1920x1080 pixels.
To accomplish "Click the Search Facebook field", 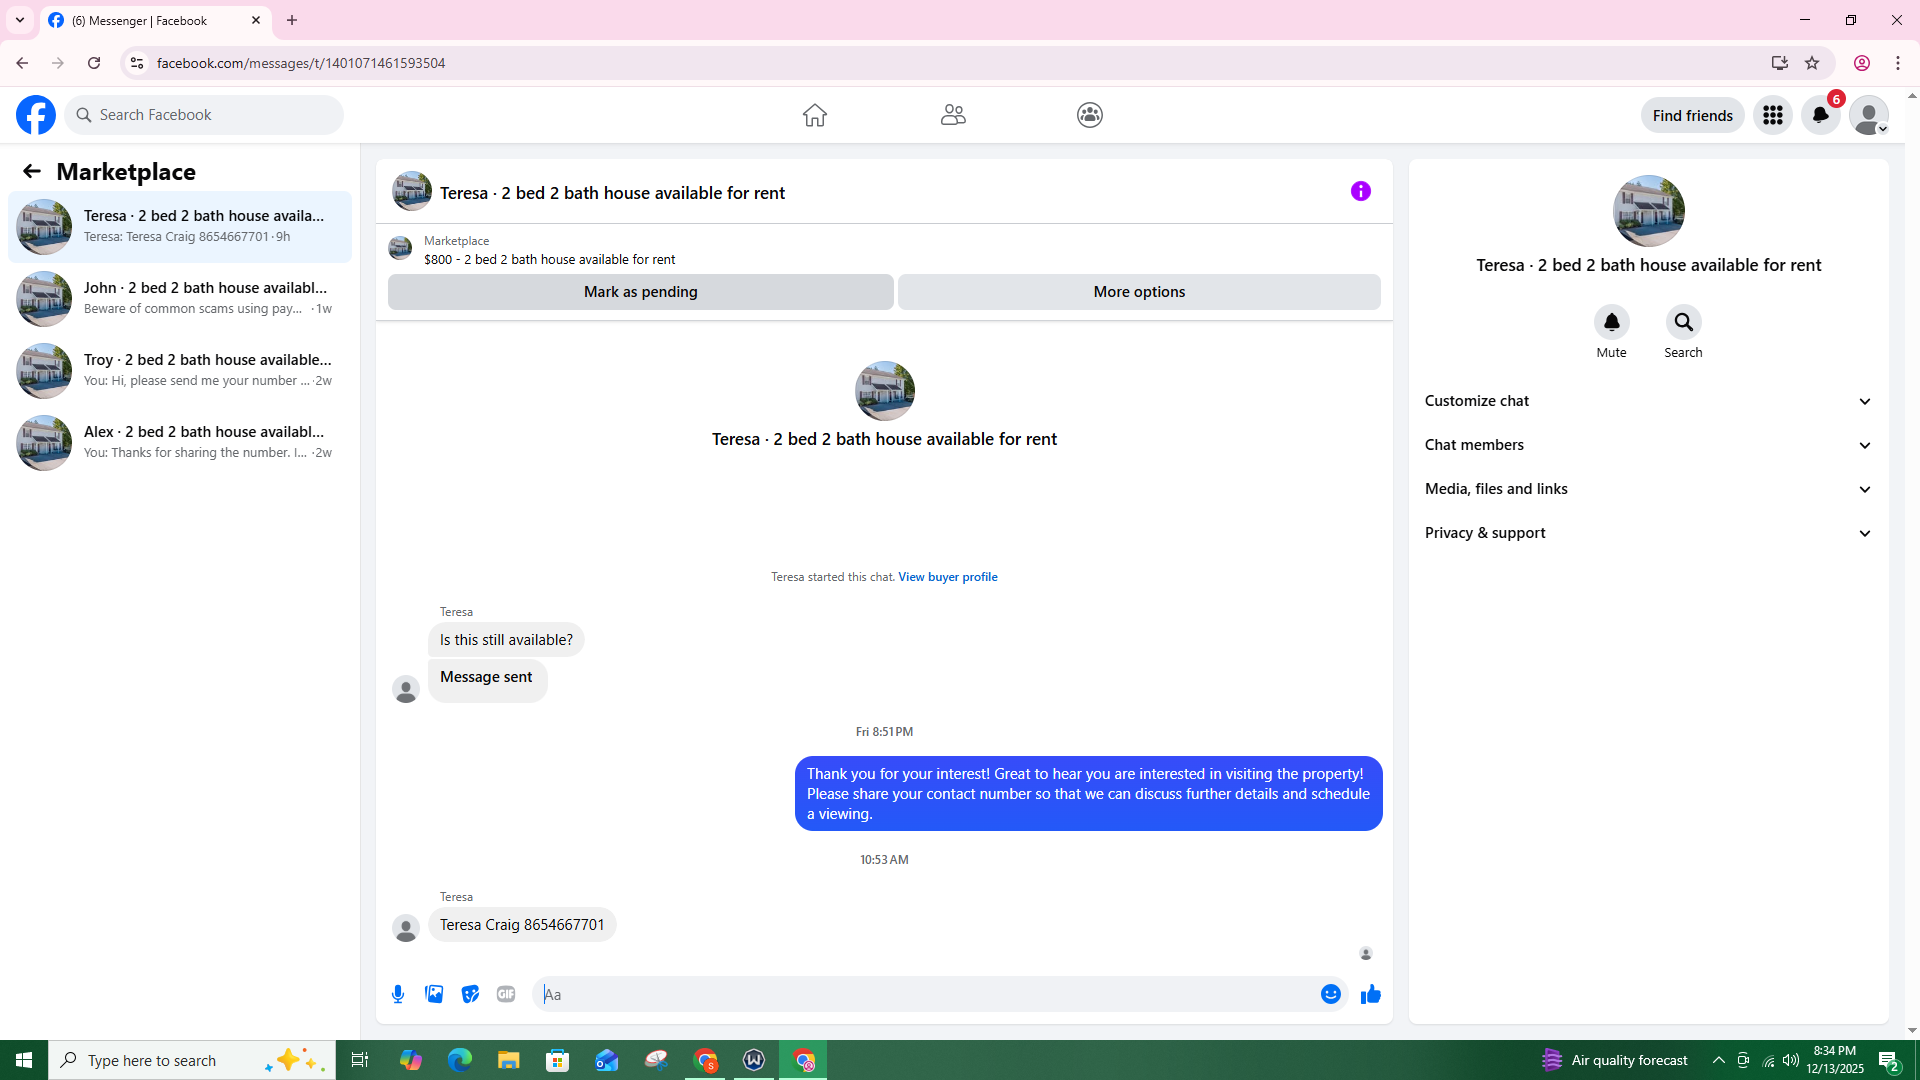I will click(205, 115).
